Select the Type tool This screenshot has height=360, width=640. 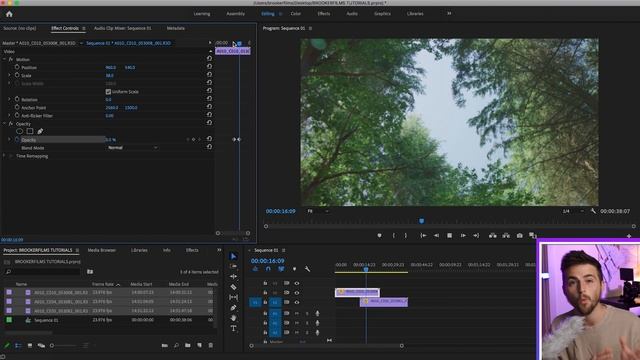coord(233,328)
